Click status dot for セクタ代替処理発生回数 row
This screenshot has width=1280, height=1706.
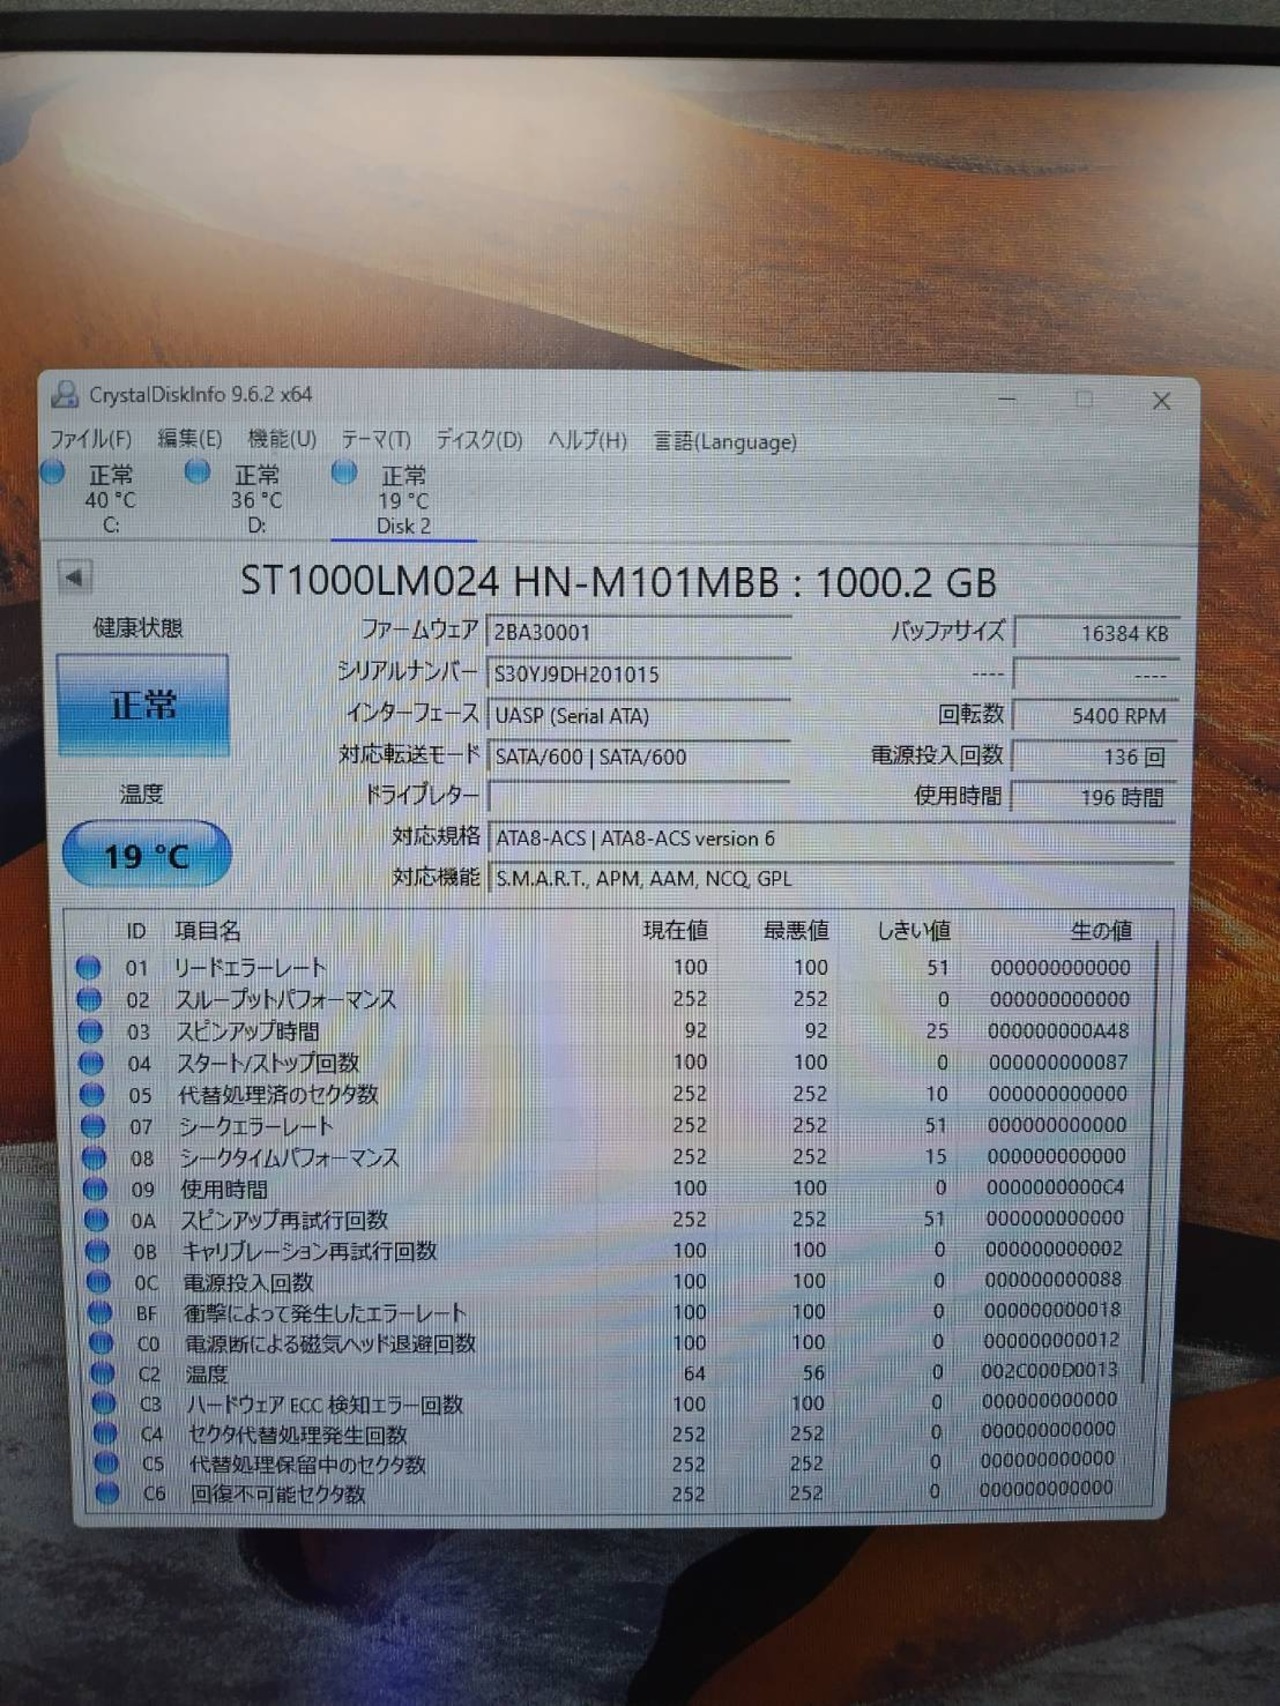(105, 1434)
